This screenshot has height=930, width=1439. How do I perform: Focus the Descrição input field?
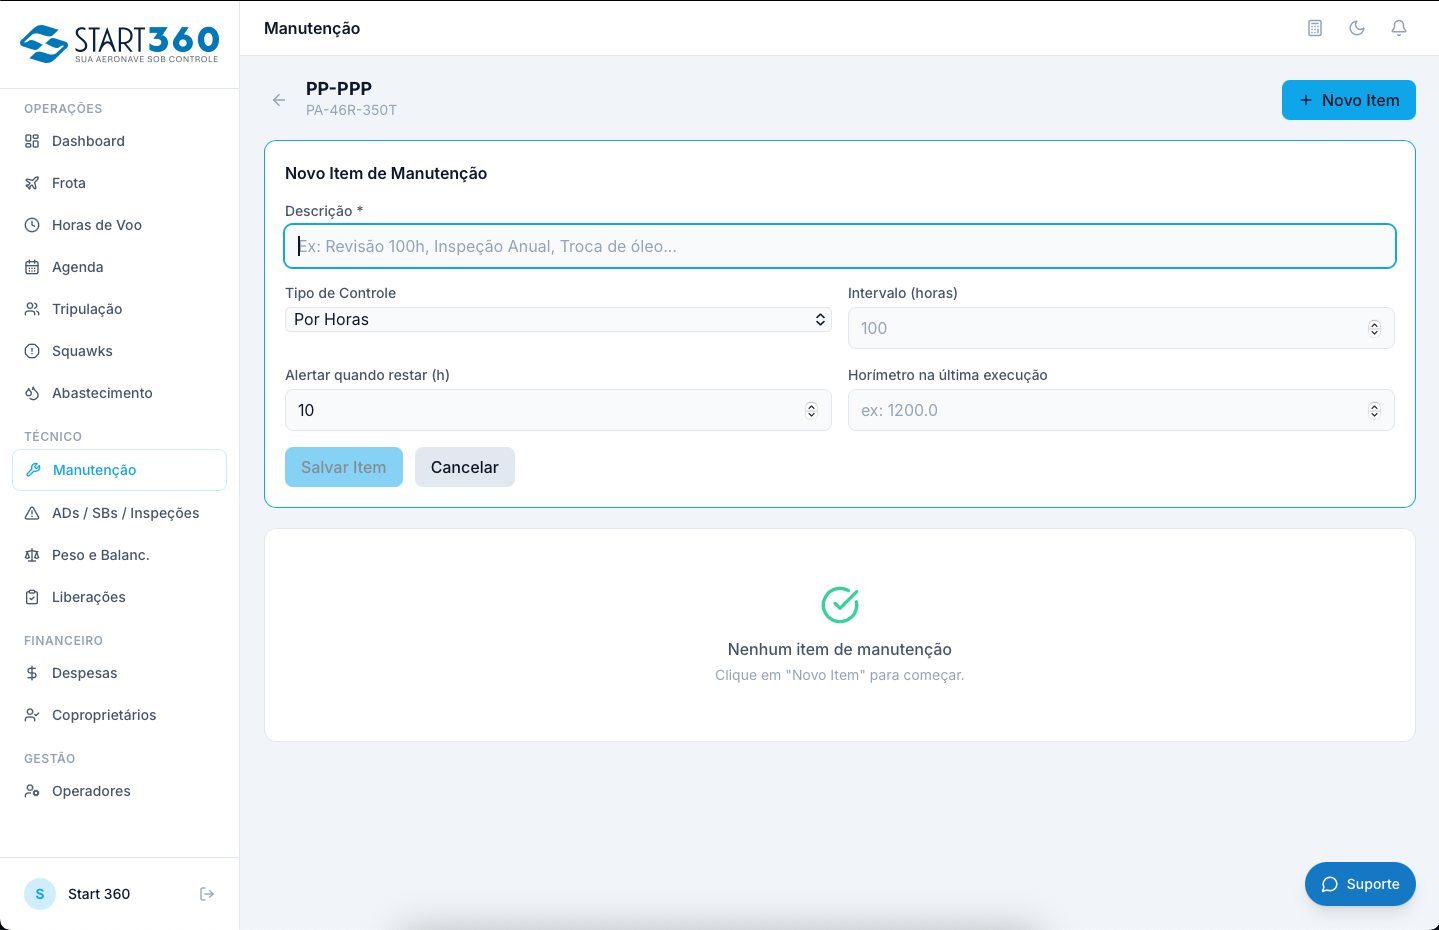(x=840, y=246)
